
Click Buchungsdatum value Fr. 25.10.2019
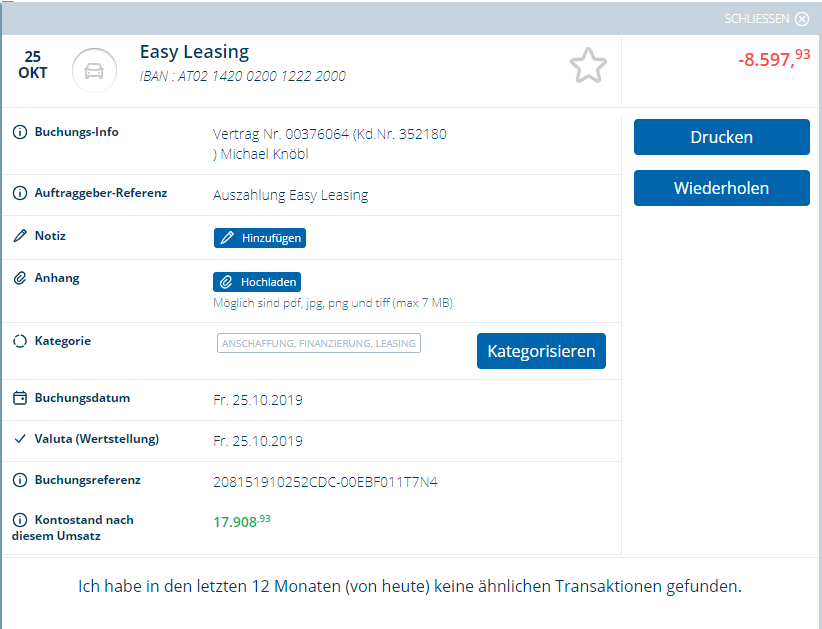click(258, 400)
